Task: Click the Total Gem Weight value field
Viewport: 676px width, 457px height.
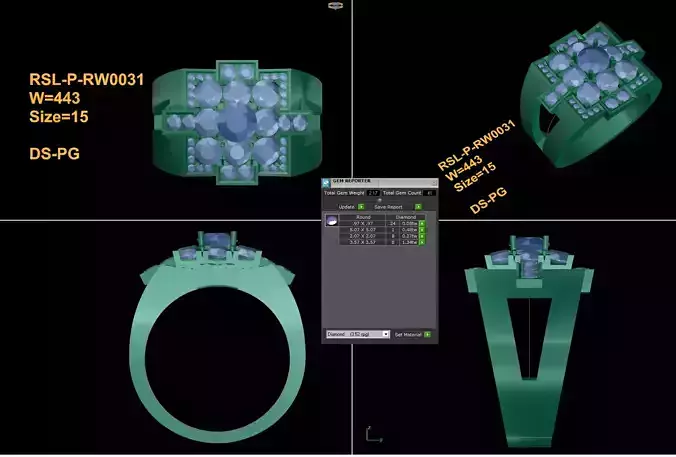Action: (x=373, y=193)
